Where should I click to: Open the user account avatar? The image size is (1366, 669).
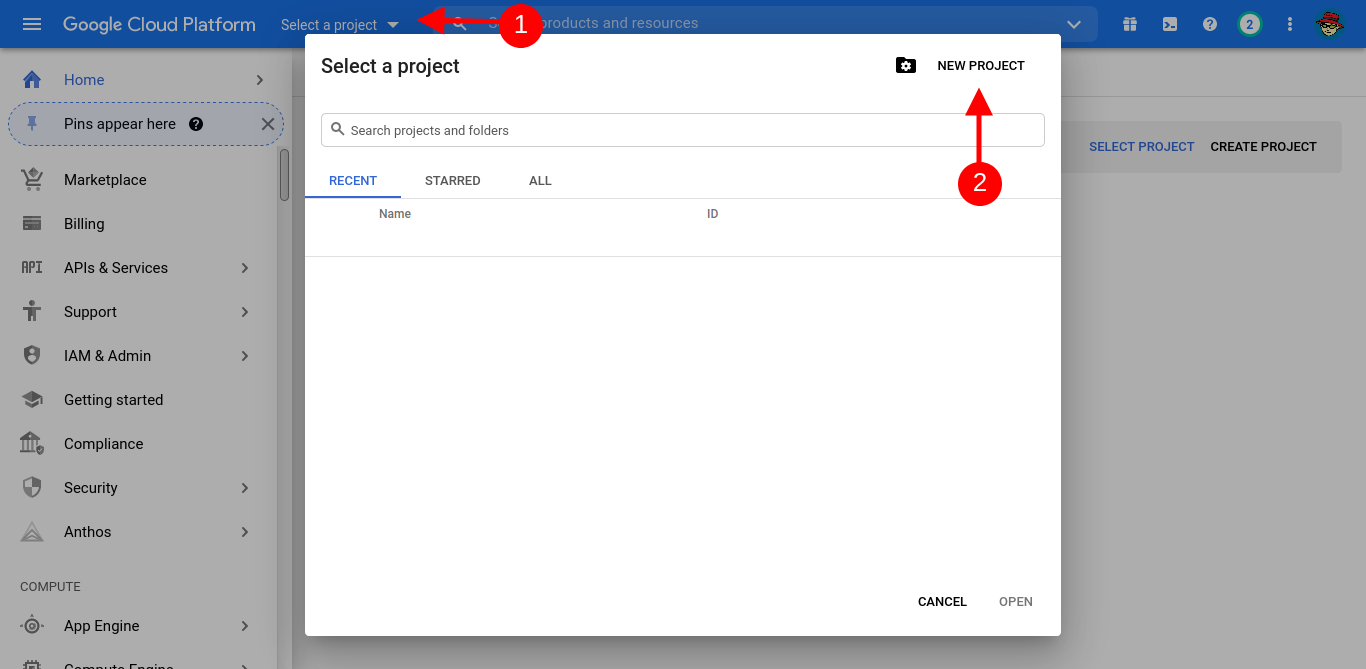click(x=1329, y=24)
